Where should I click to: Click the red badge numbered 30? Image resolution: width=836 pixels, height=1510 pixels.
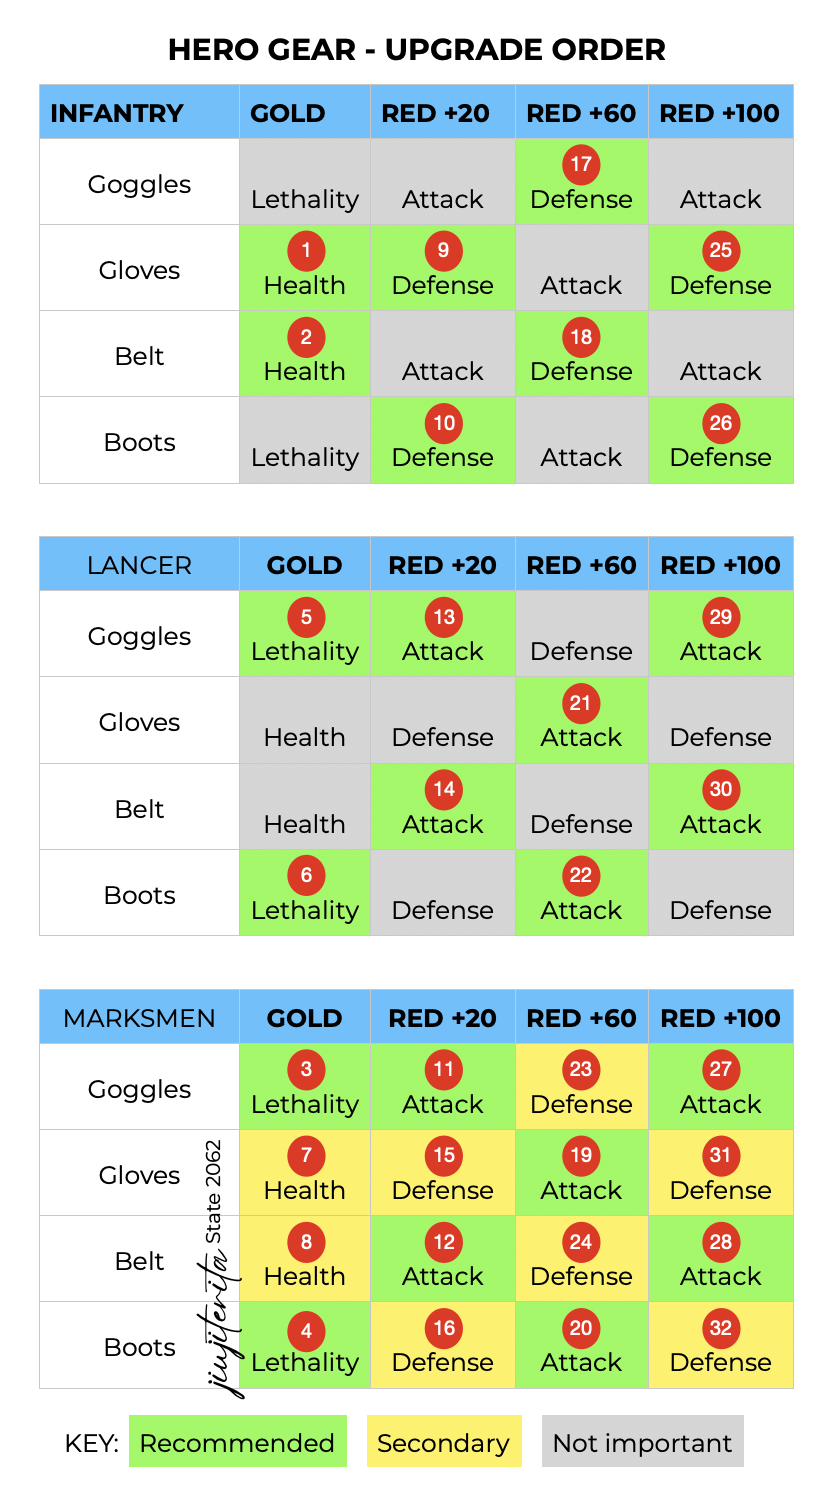(720, 789)
